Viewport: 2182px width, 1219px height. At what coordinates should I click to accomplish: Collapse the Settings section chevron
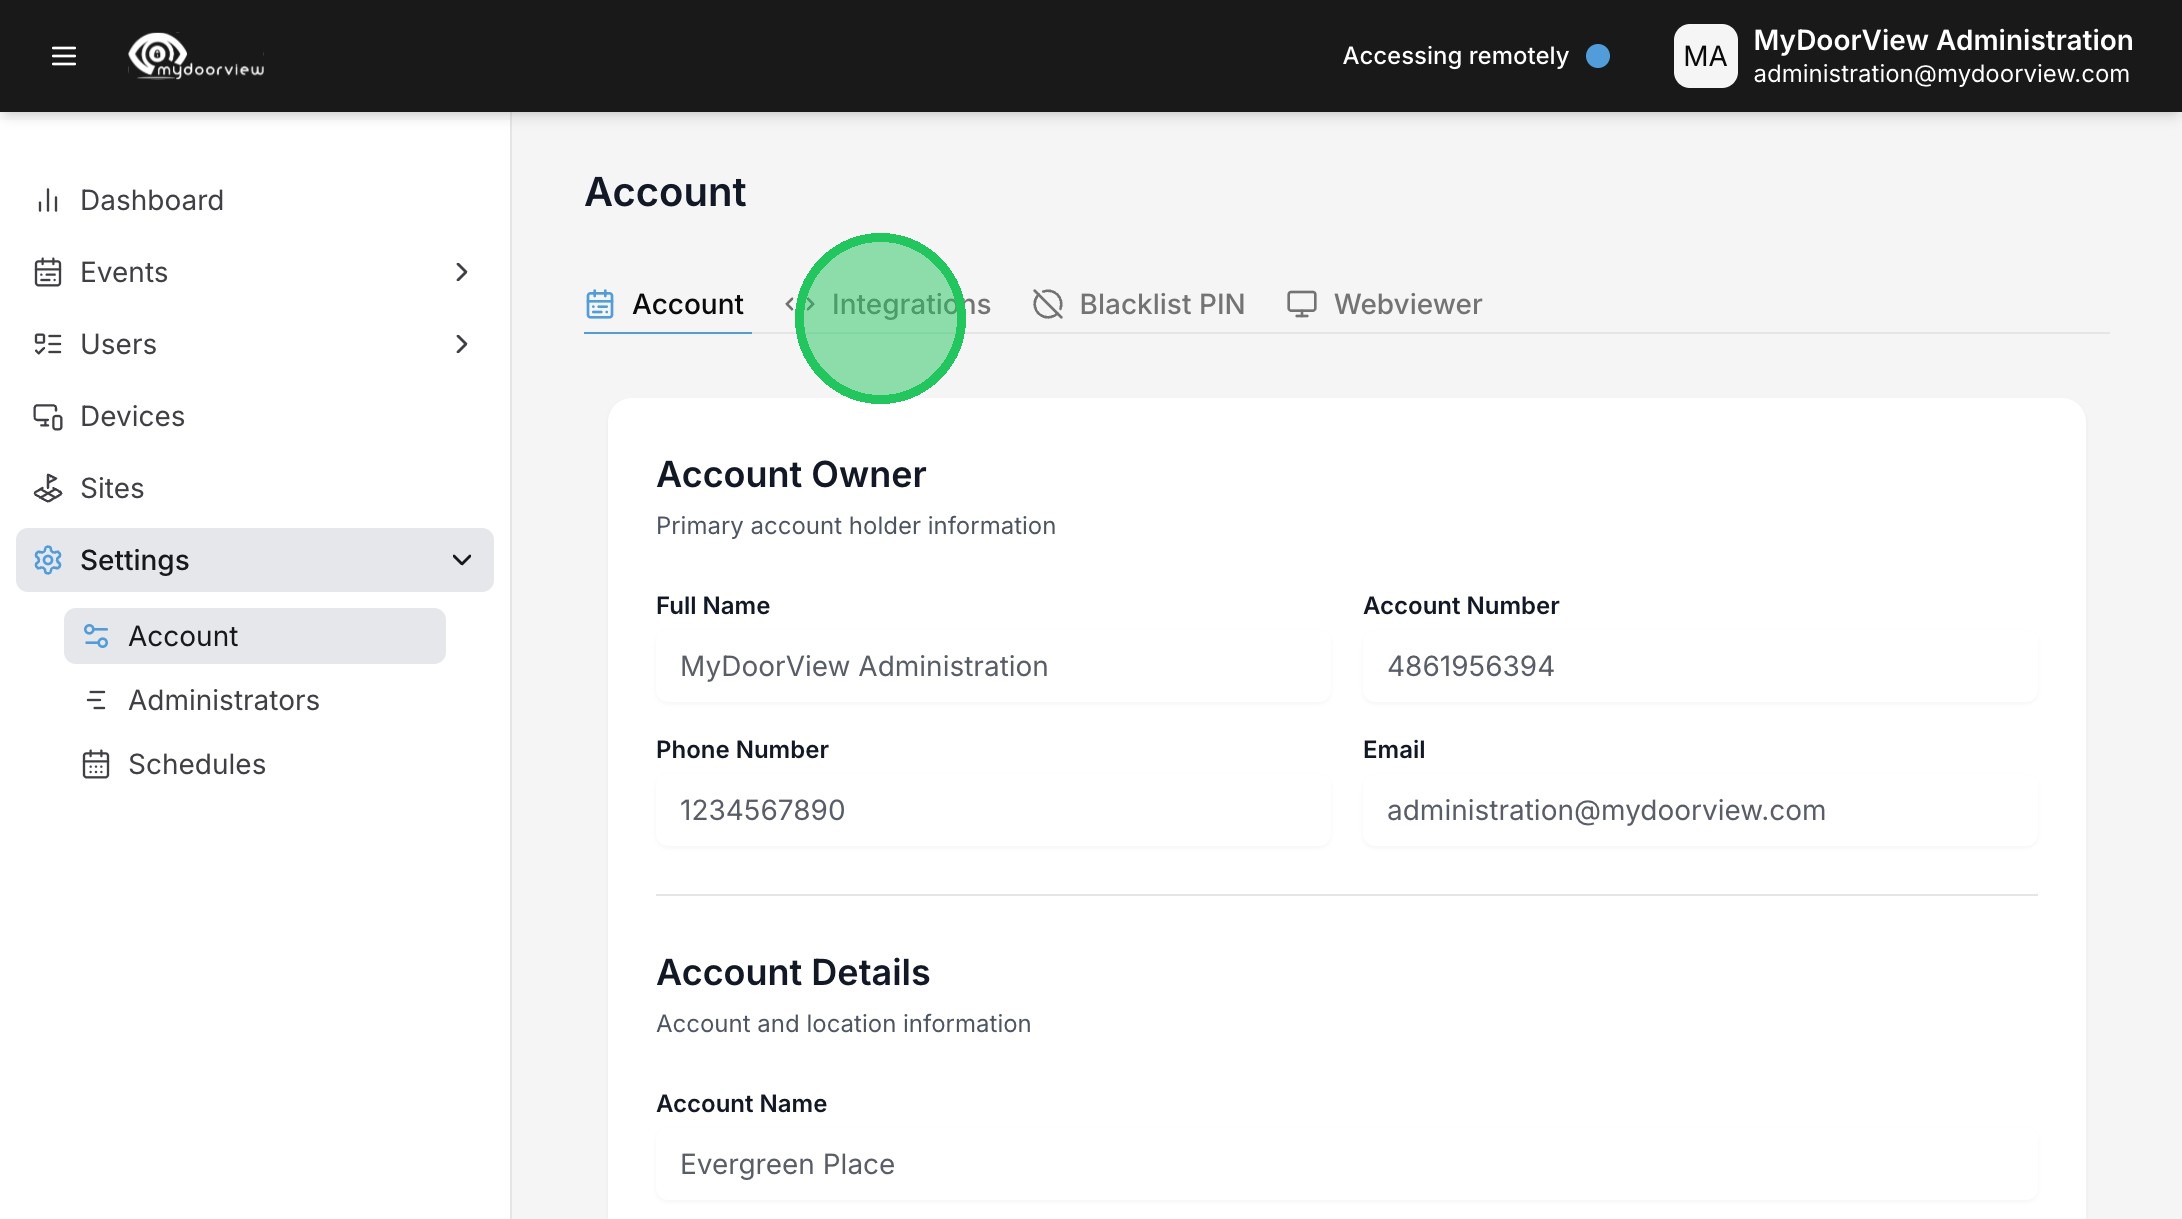(461, 560)
